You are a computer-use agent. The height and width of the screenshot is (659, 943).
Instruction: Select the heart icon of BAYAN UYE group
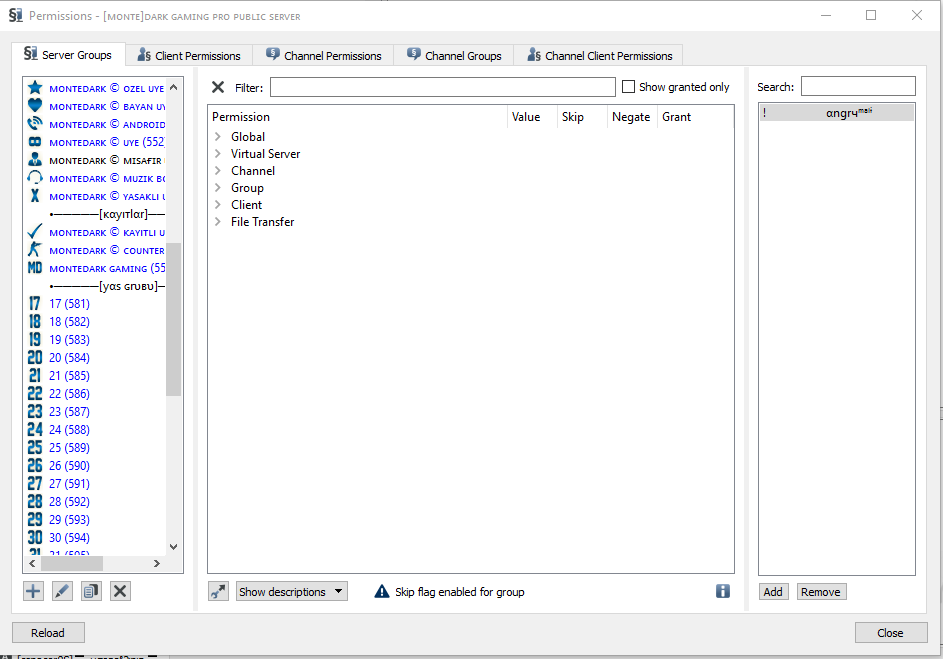point(35,106)
